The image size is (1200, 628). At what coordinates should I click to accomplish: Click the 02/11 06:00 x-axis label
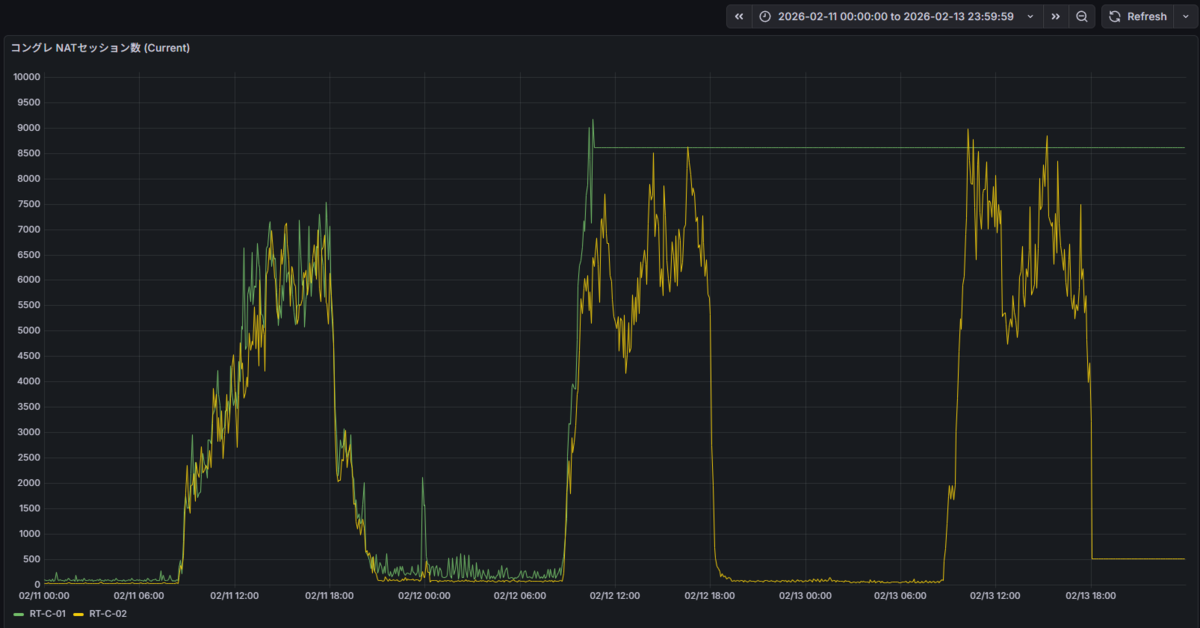[139, 595]
